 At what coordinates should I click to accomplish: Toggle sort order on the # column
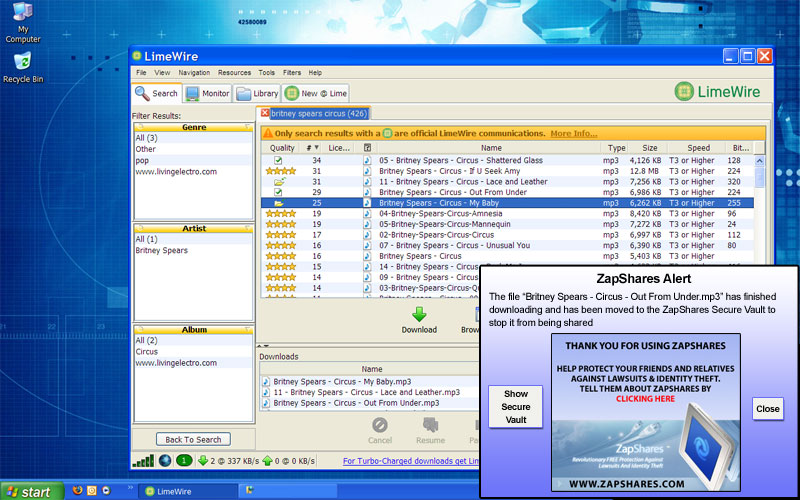pyautogui.click(x=312, y=148)
